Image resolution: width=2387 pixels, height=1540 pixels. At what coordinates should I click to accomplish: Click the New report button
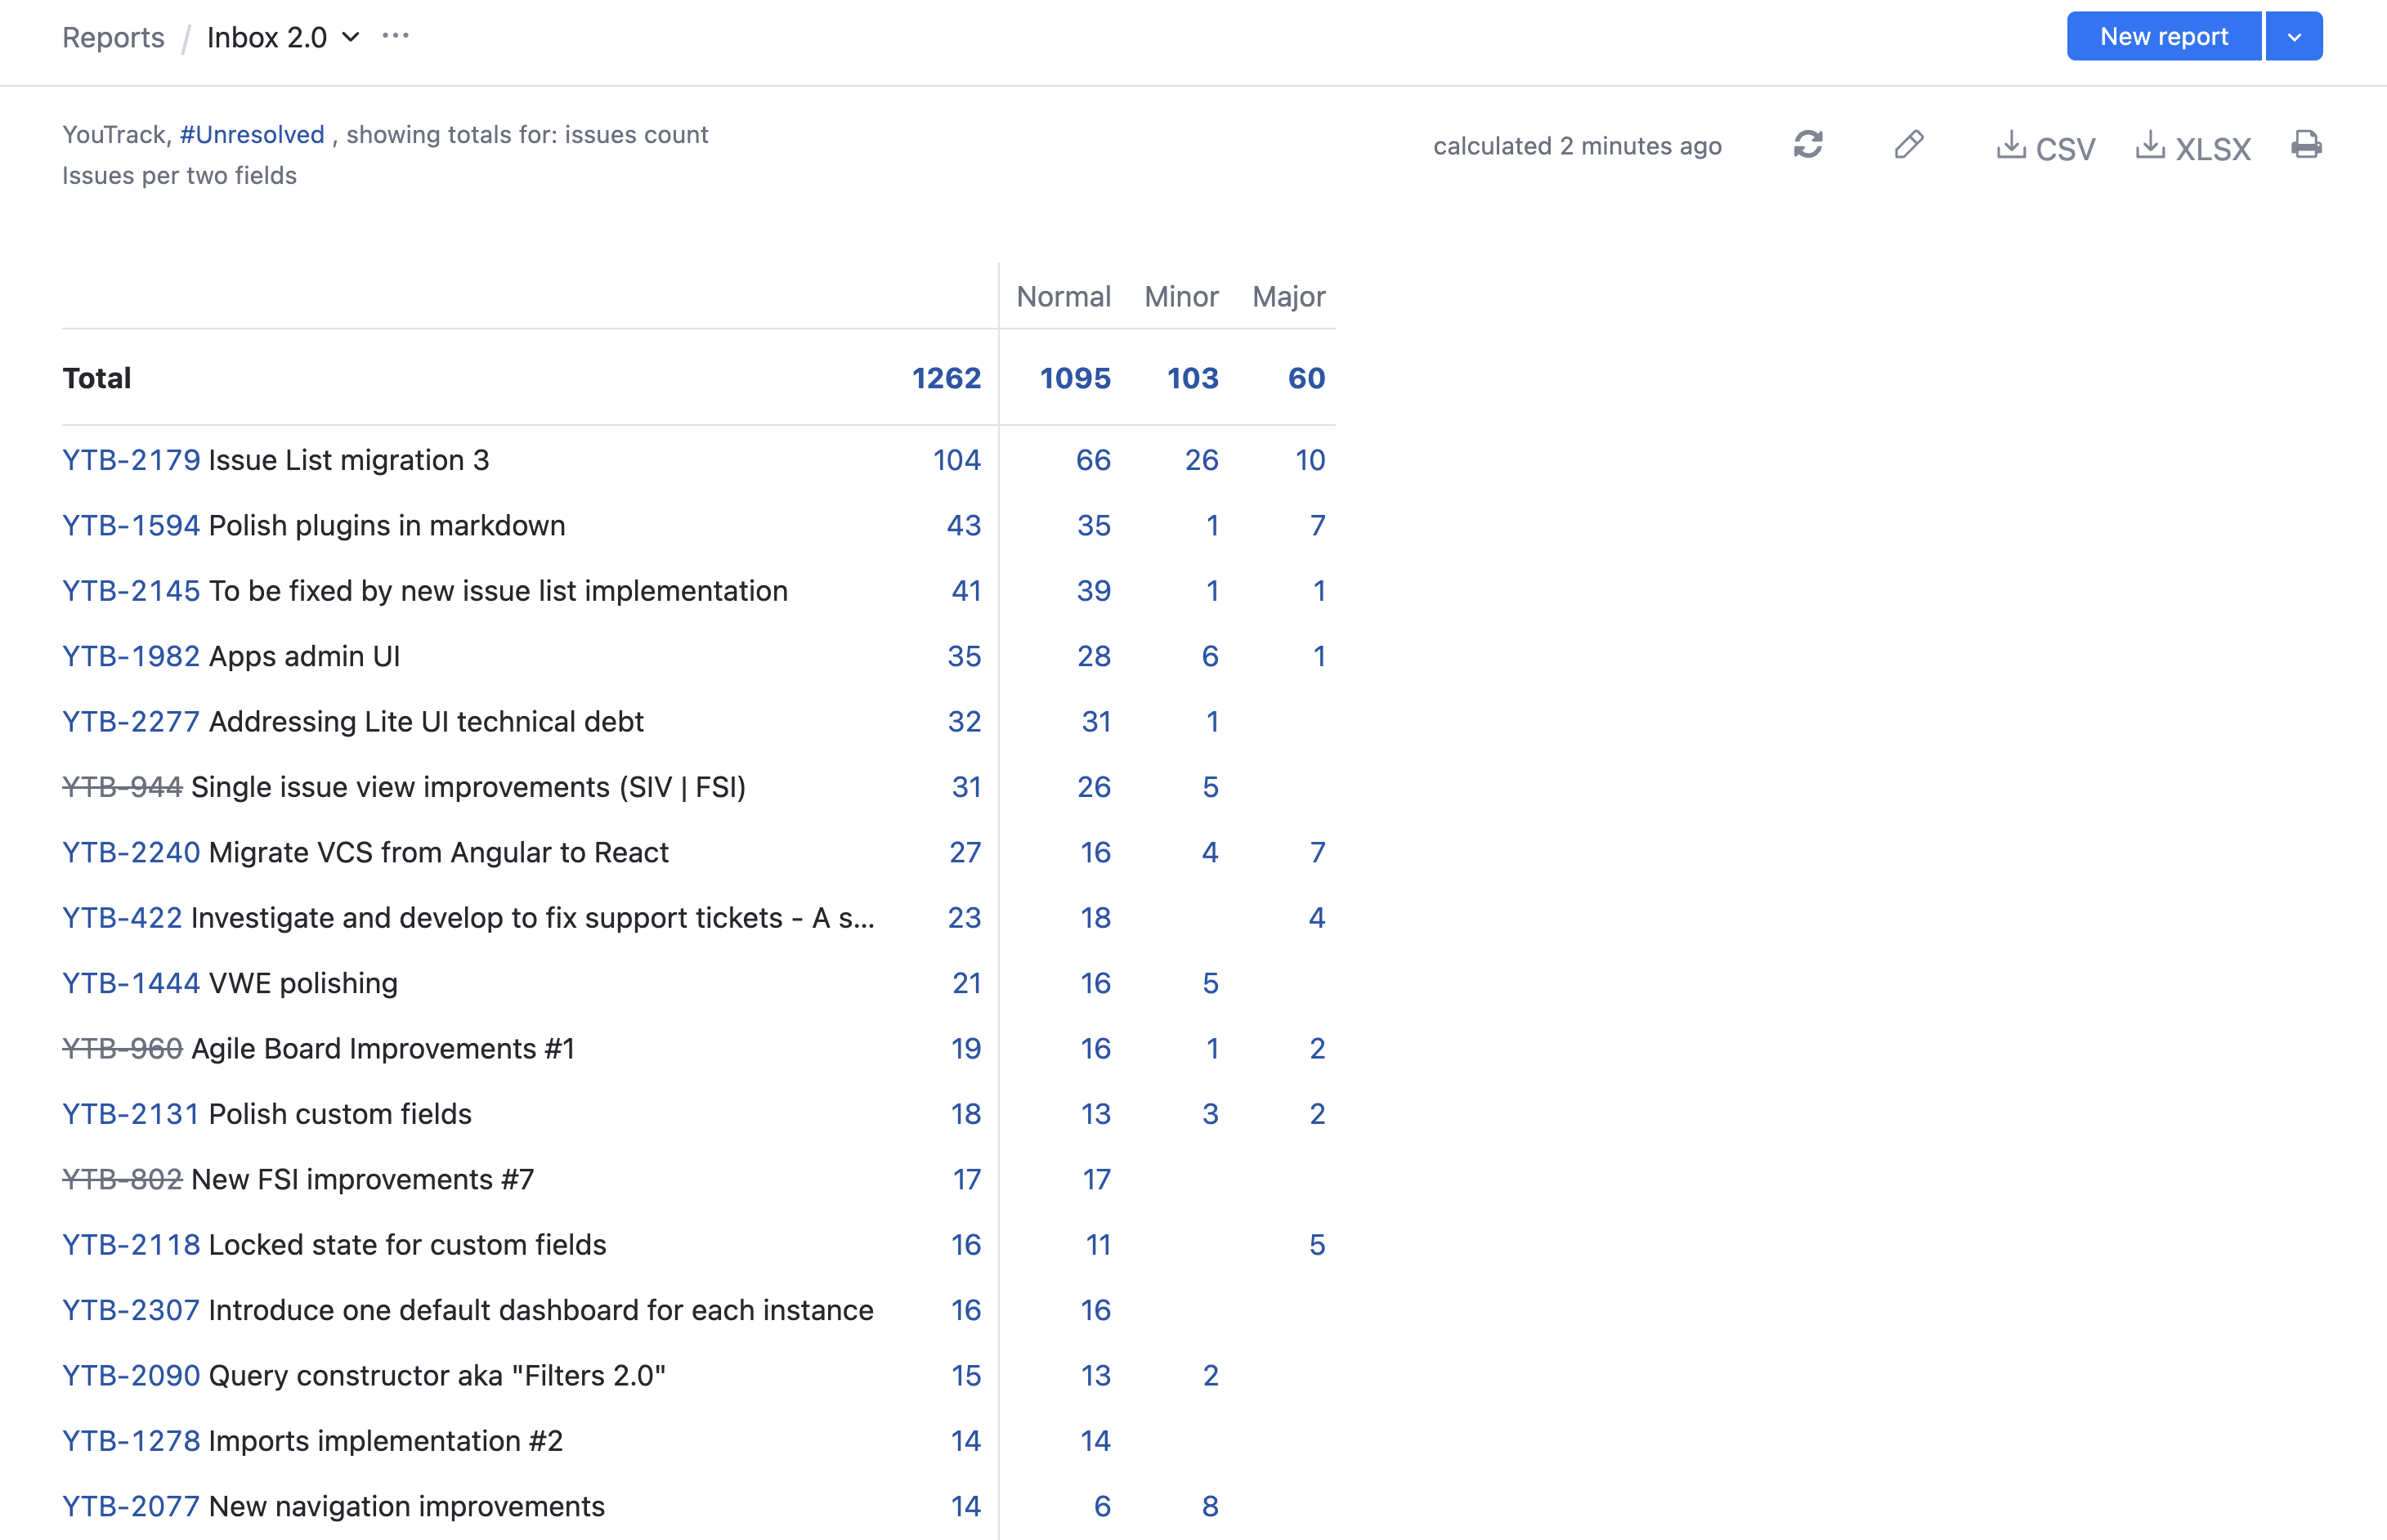pyautogui.click(x=2163, y=37)
